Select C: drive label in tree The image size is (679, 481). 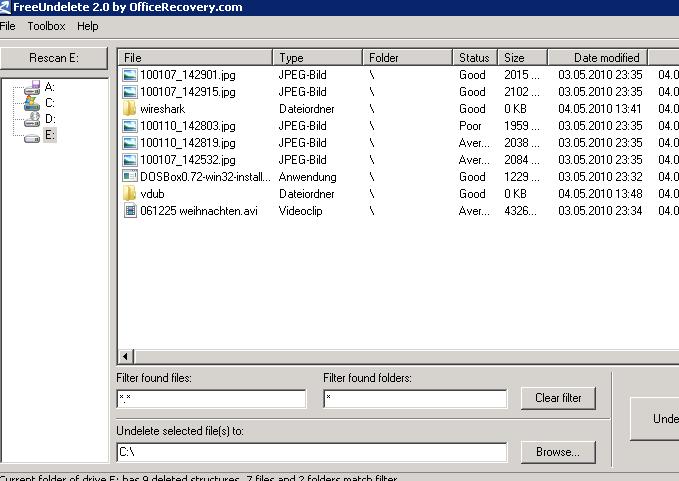point(50,103)
